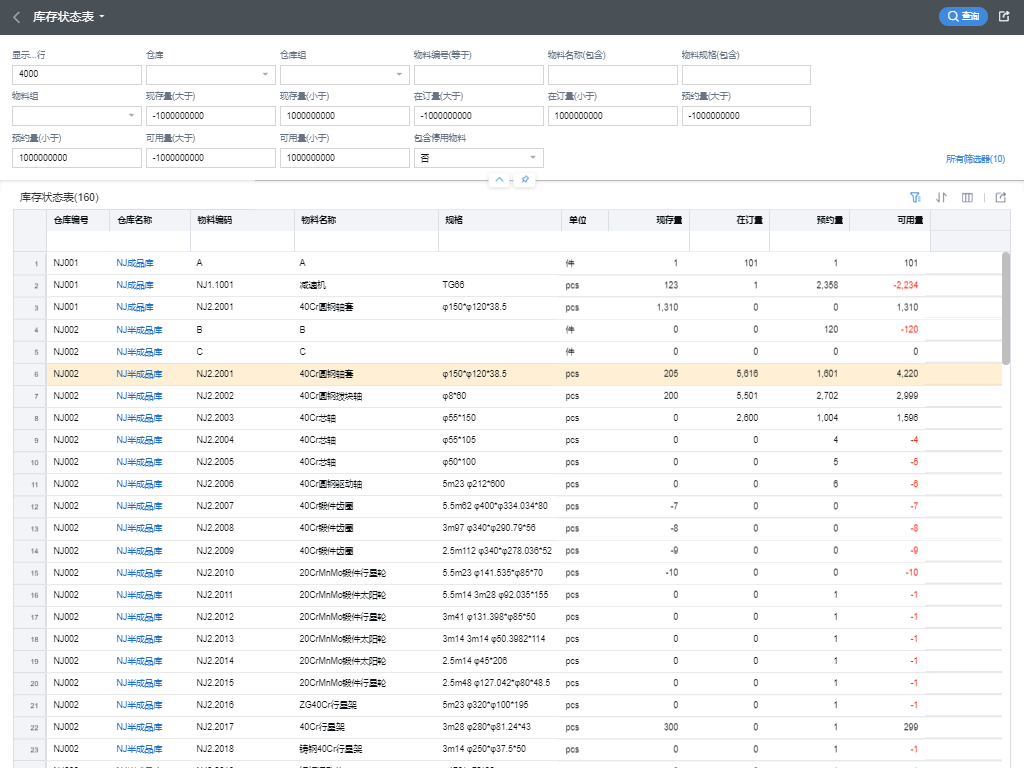This screenshot has width=1024, height=768.
Task: Click the 预约量 column header
Action: tap(810, 220)
